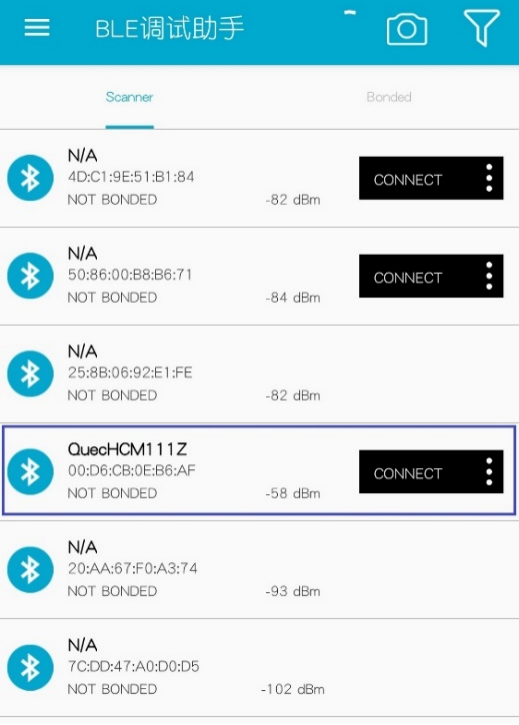Open the device filter funnel icon
This screenshot has width=519, height=725.
click(482, 28)
